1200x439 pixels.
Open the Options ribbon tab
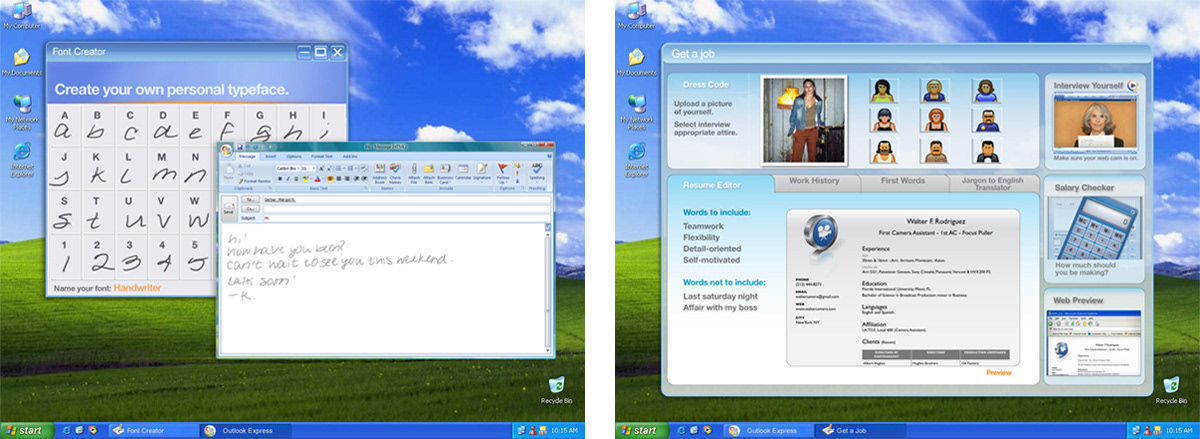pyautogui.click(x=294, y=157)
